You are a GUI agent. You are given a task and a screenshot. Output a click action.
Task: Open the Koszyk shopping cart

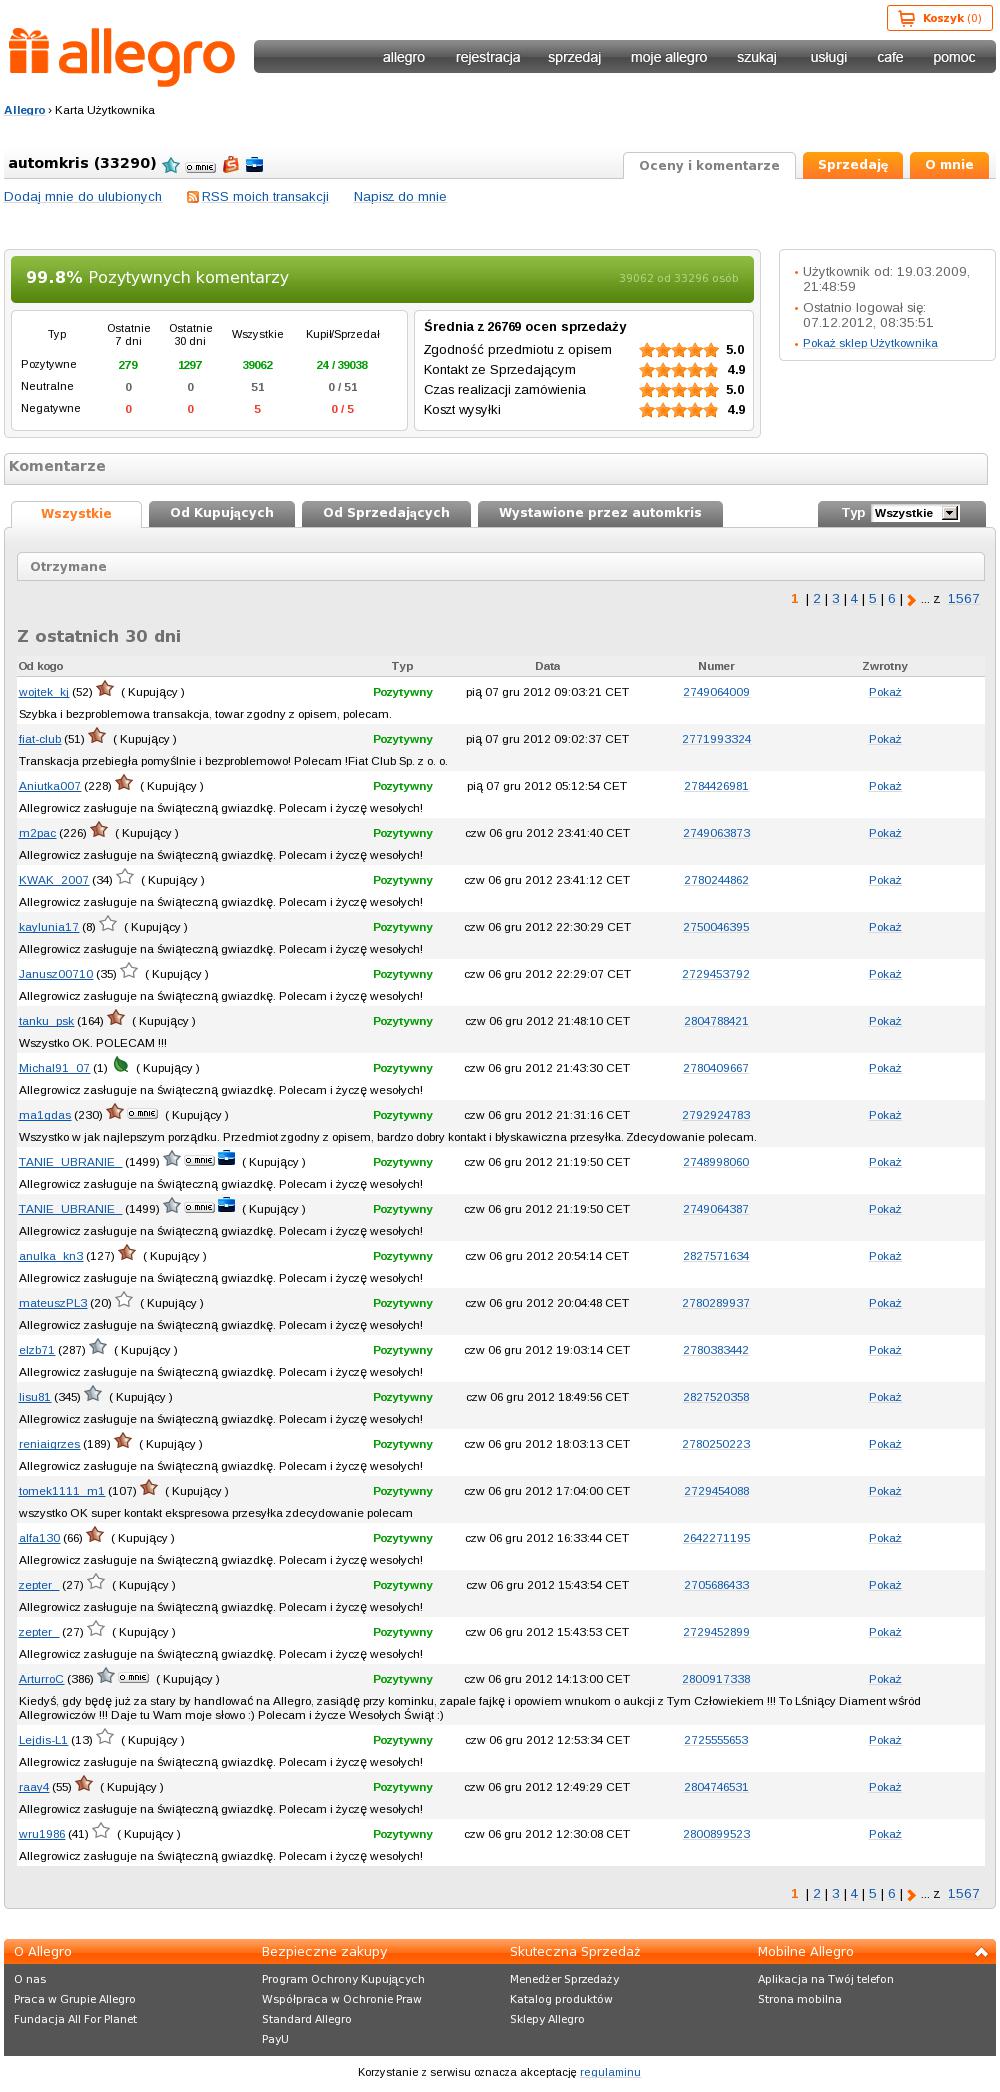(939, 18)
